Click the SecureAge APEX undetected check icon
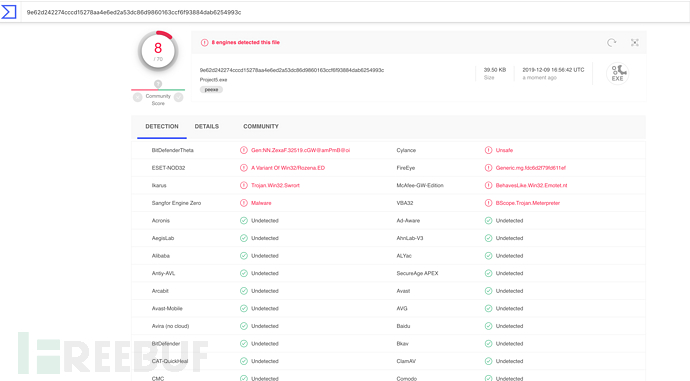The width and height of the screenshot is (690, 381). (x=488, y=273)
